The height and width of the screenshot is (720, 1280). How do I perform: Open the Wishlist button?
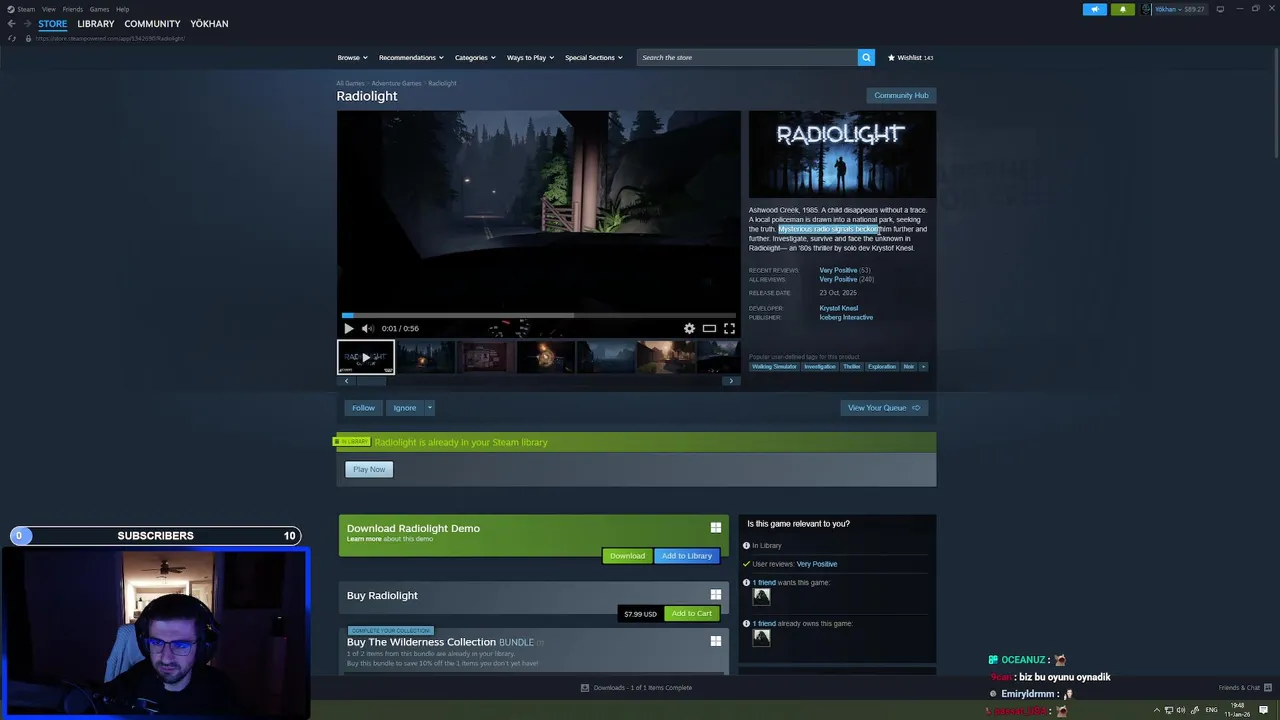(910, 57)
